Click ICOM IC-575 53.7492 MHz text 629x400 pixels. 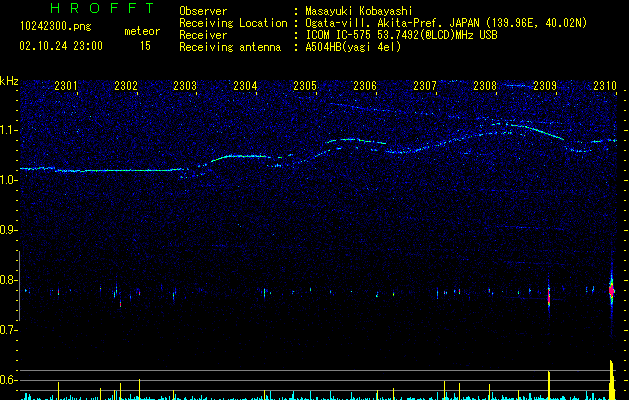coord(401,35)
